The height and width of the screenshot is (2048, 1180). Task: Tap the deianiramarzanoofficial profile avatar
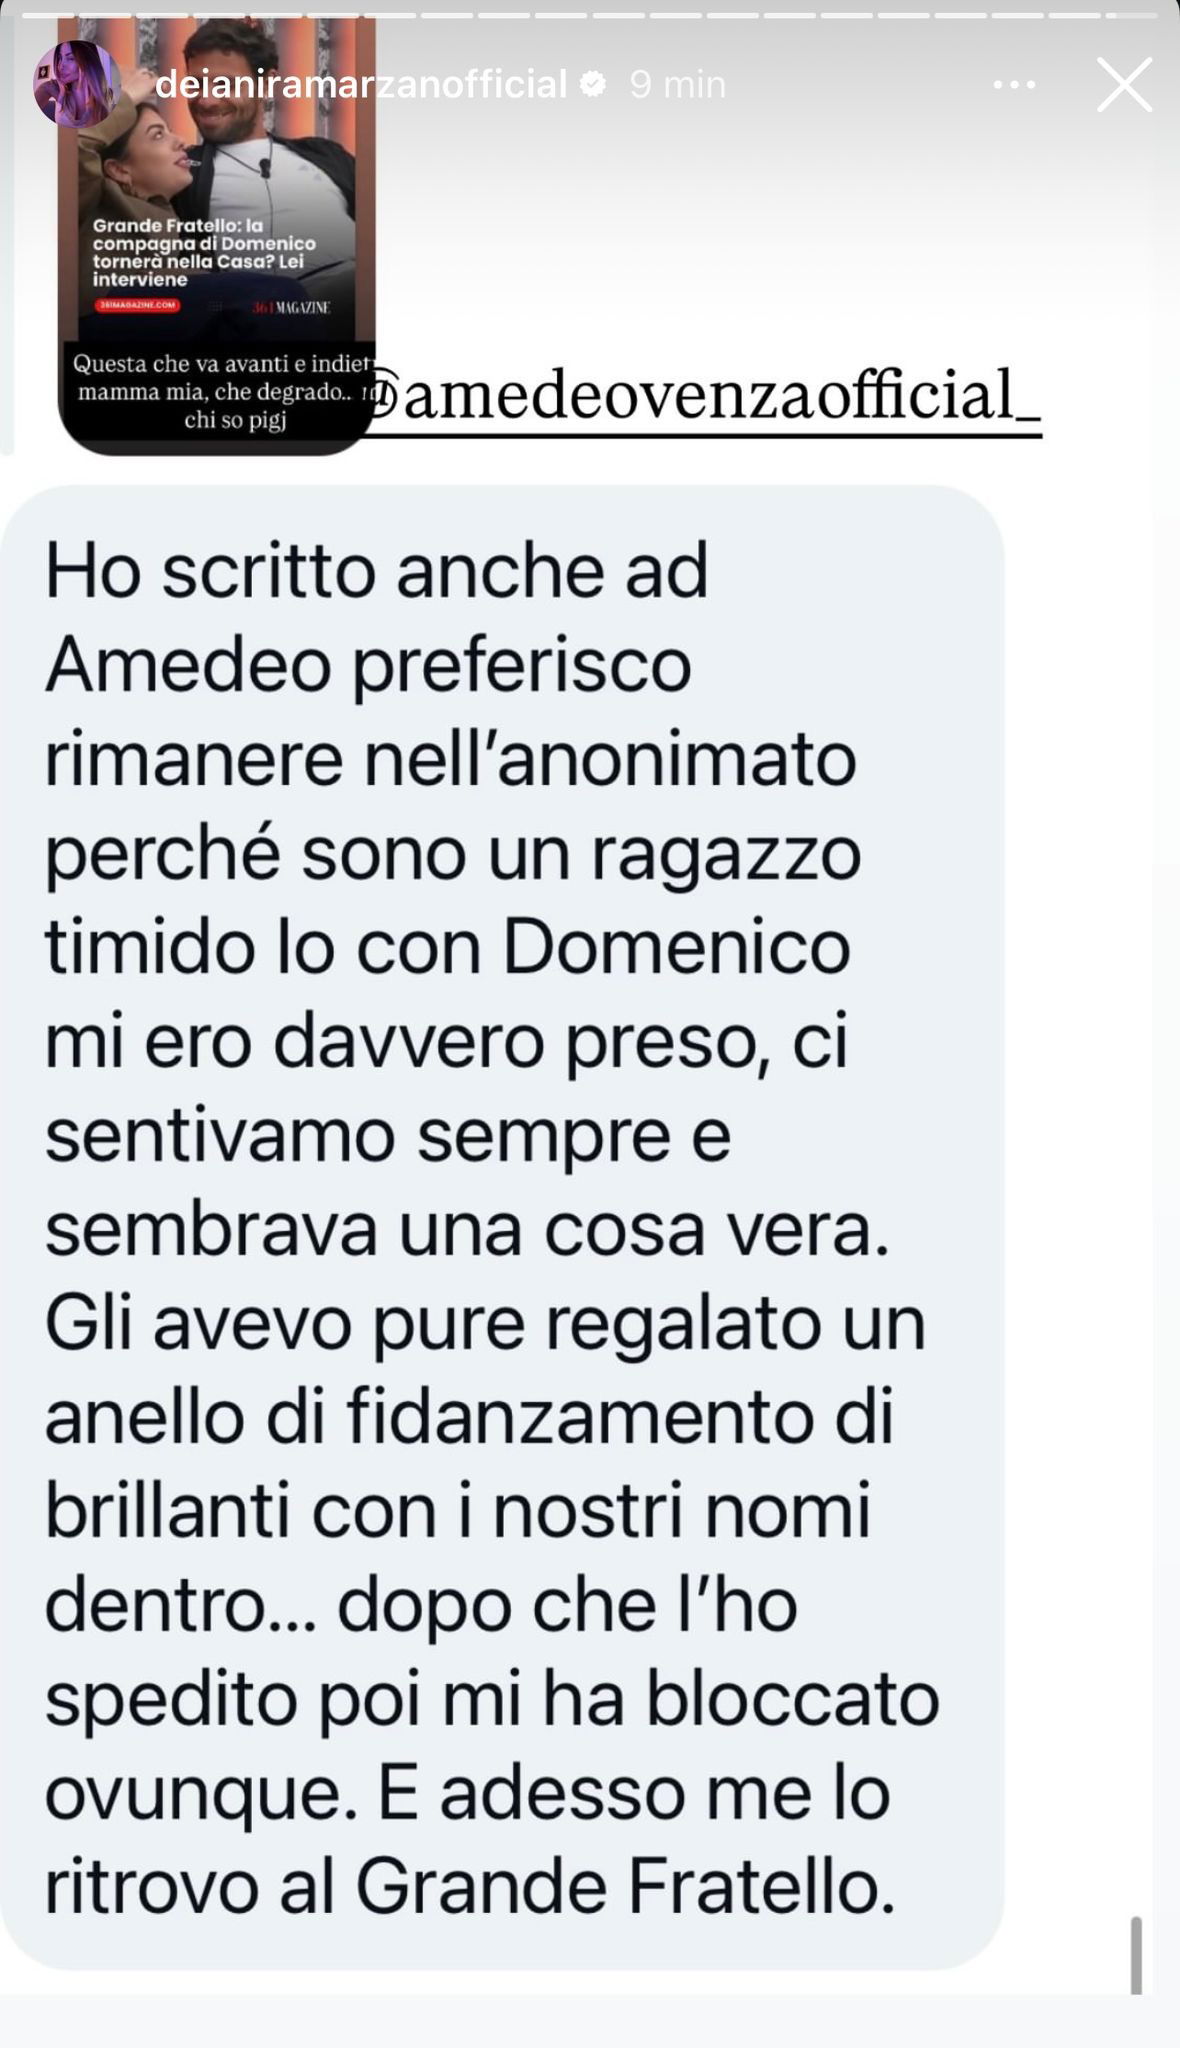point(78,85)
